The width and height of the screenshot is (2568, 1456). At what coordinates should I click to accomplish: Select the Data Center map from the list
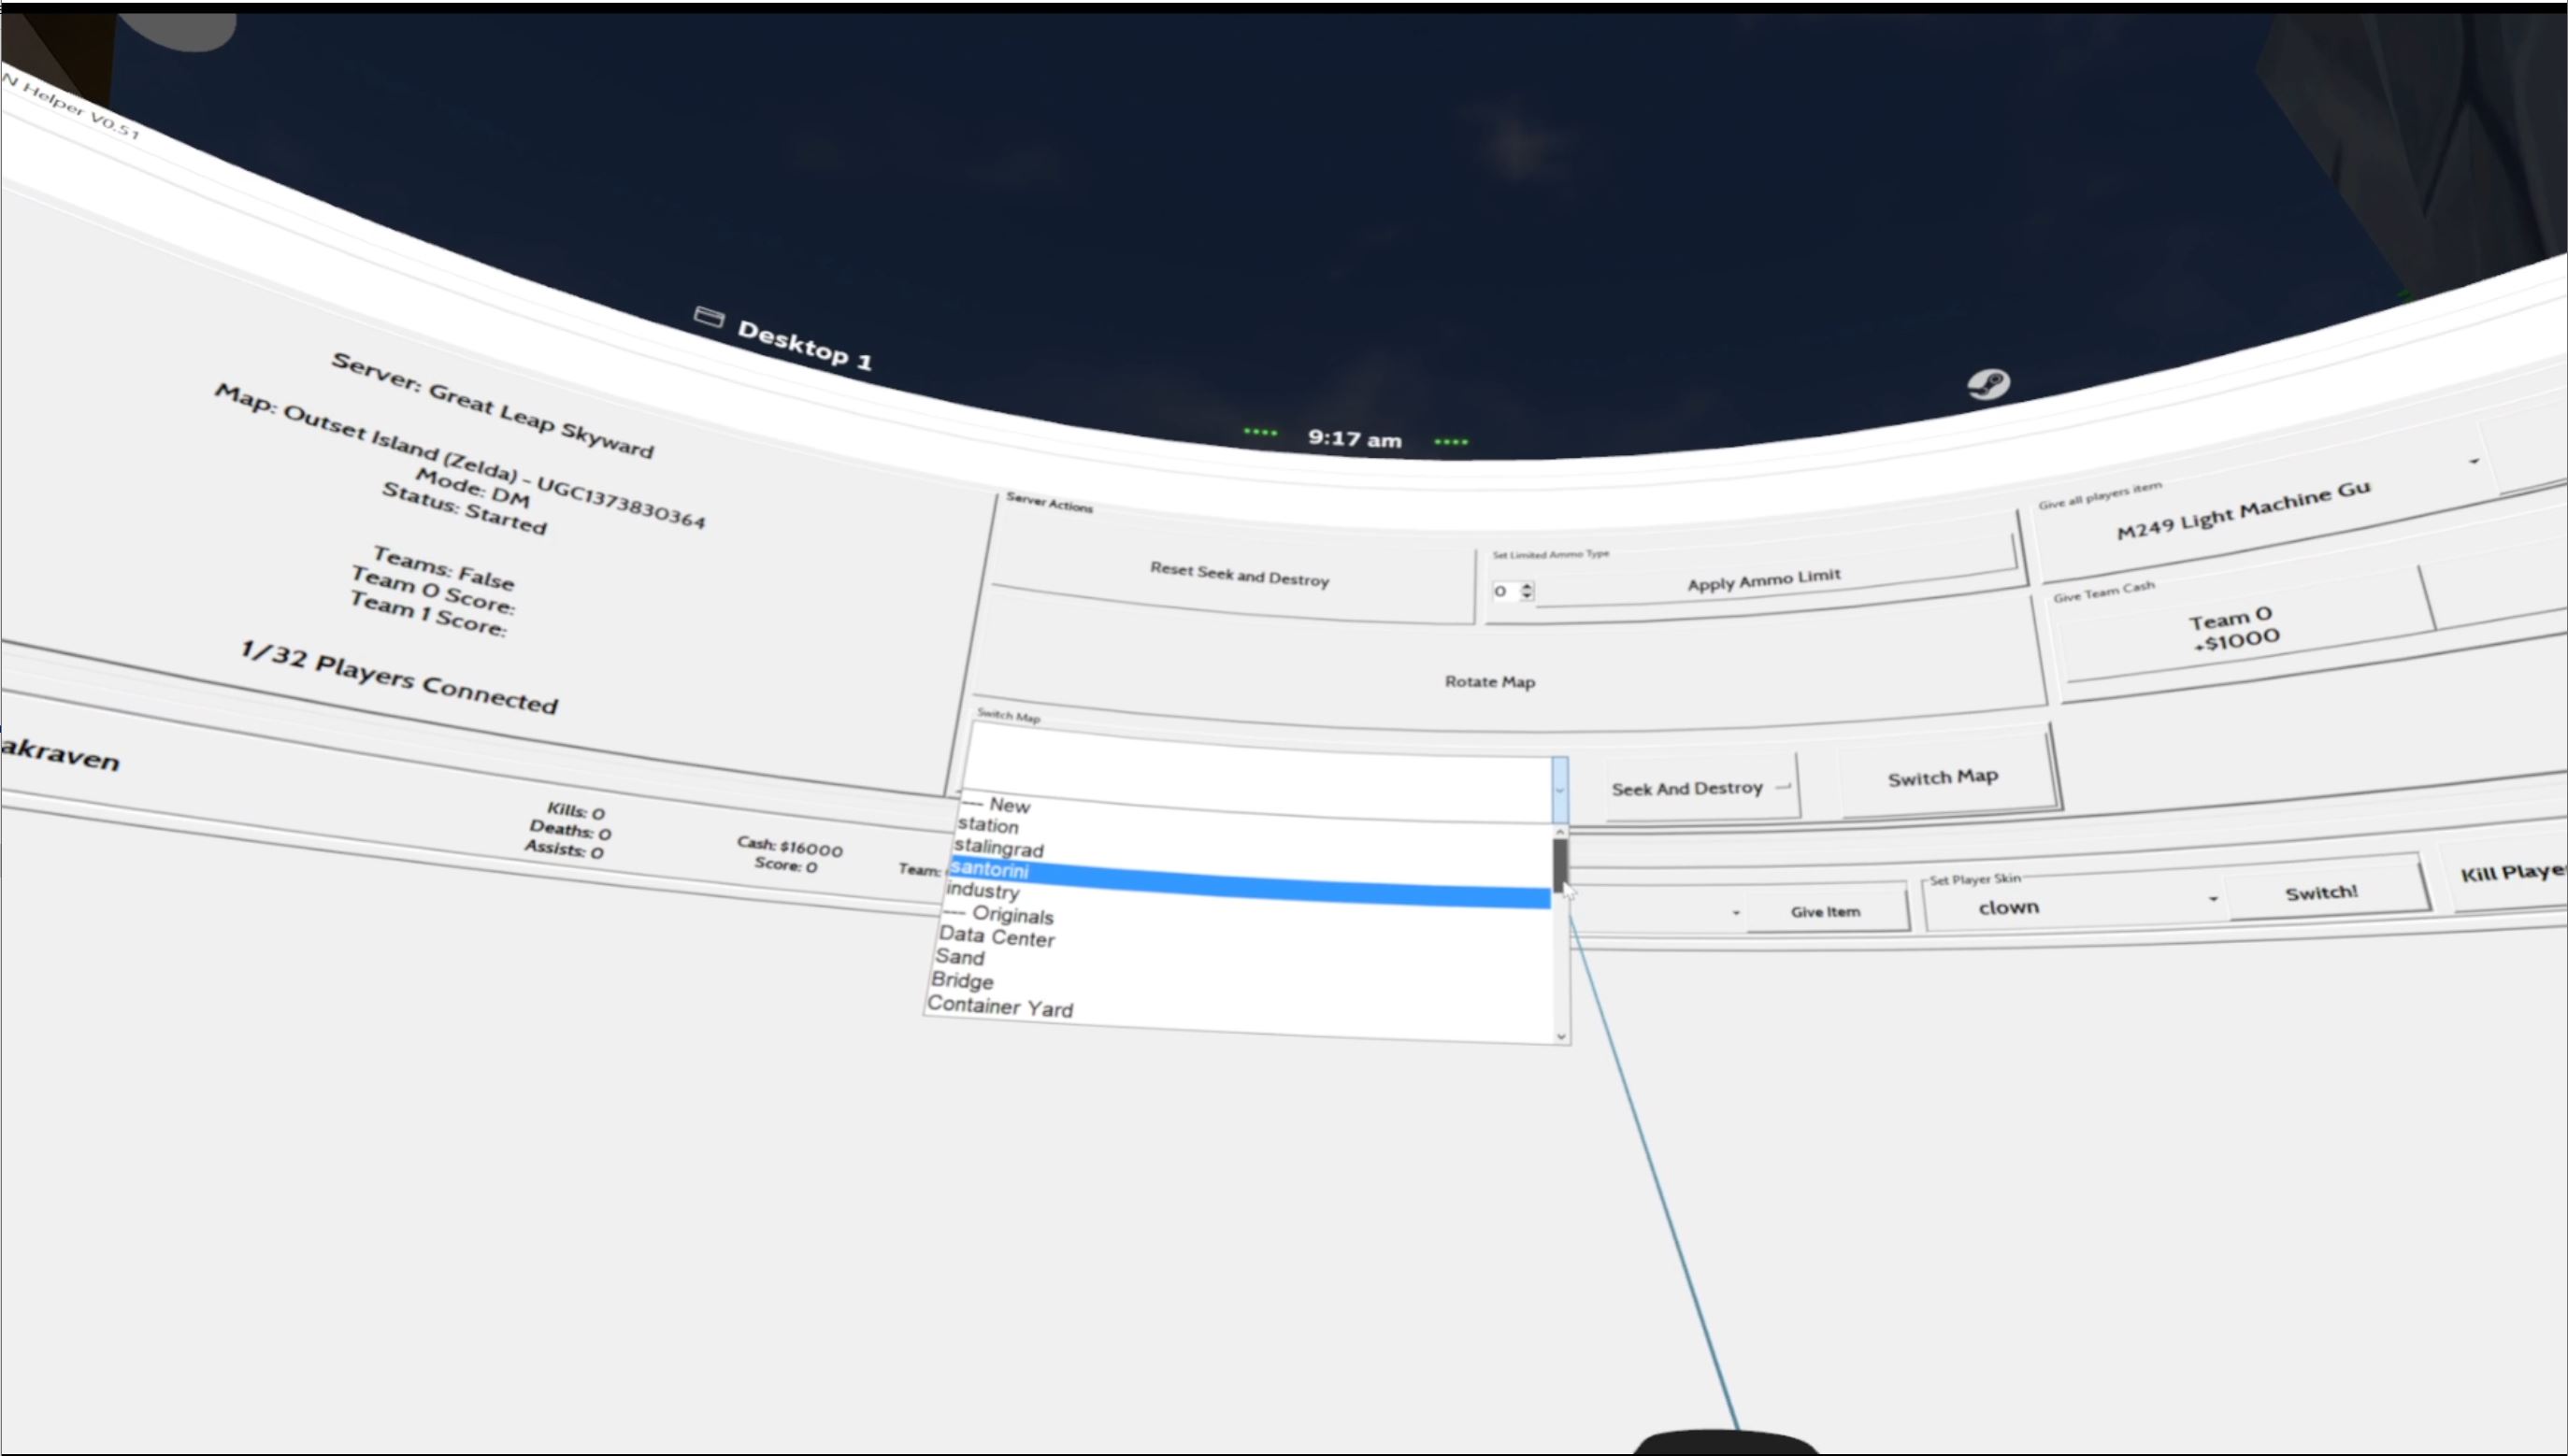[x=997, y=938]
